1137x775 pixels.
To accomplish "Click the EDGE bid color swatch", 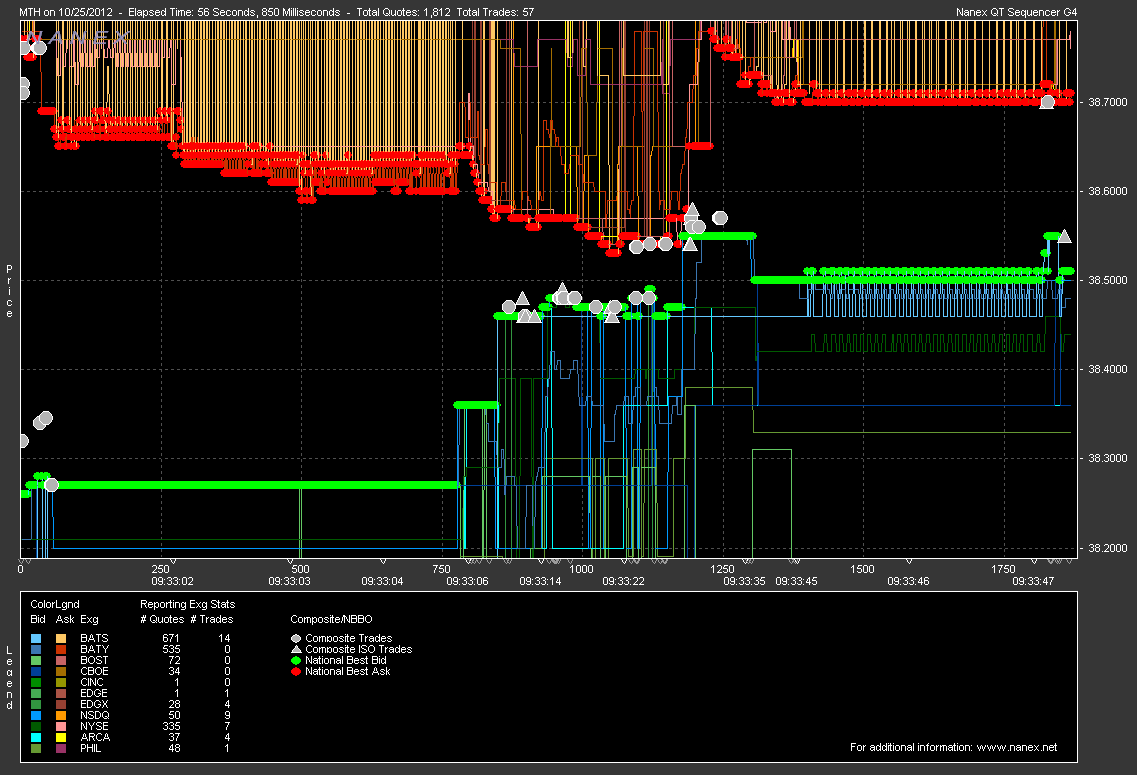I will [36, 693].
